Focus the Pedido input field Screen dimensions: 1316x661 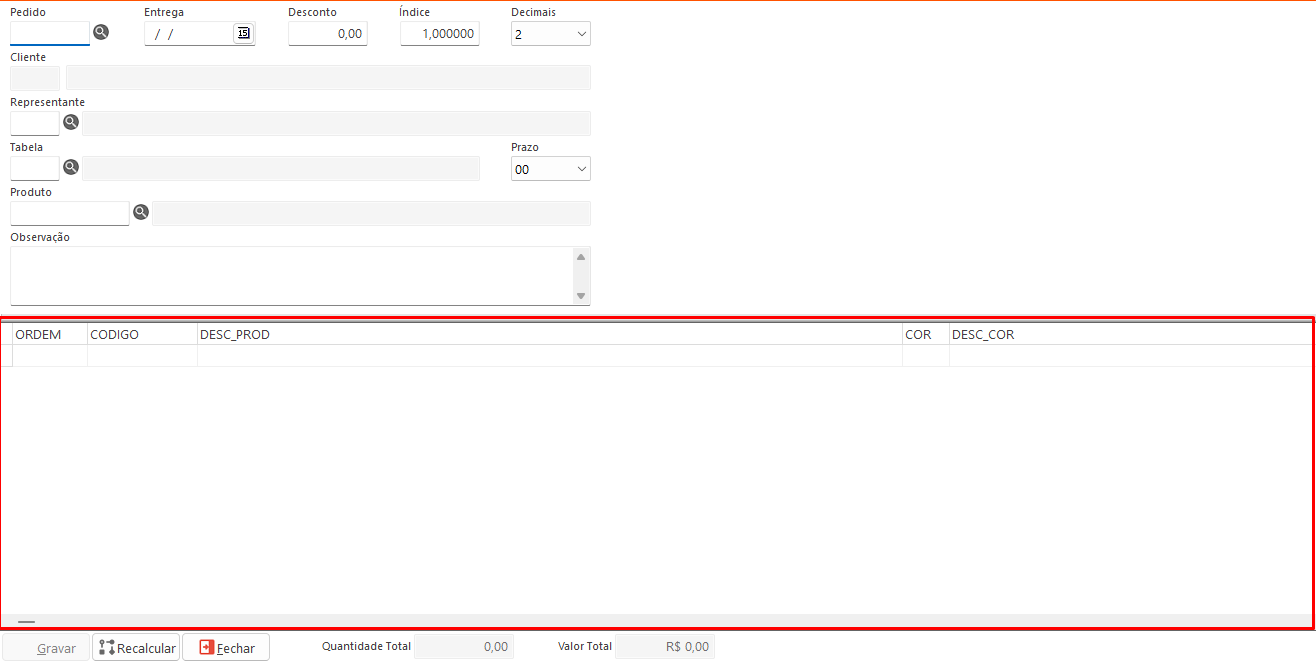click(x=49, y=33)
